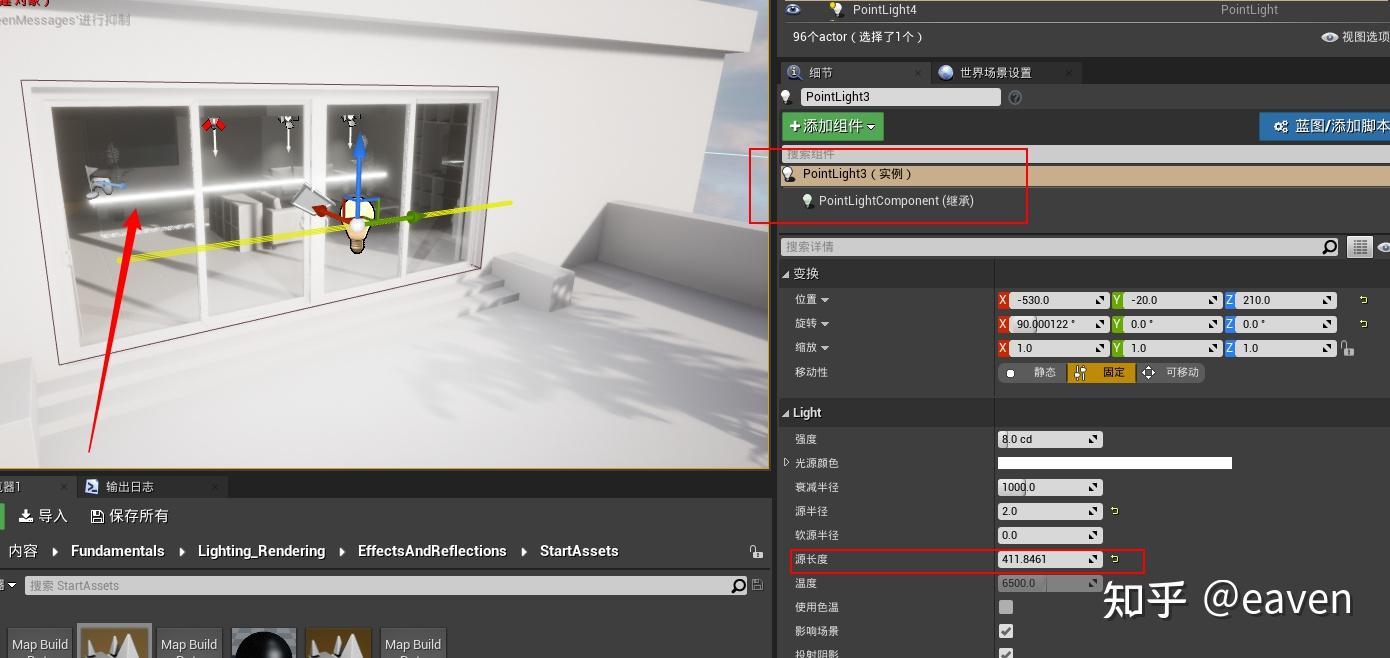
Task: Click the details search magnifier icon
Action: [1329, 246]
